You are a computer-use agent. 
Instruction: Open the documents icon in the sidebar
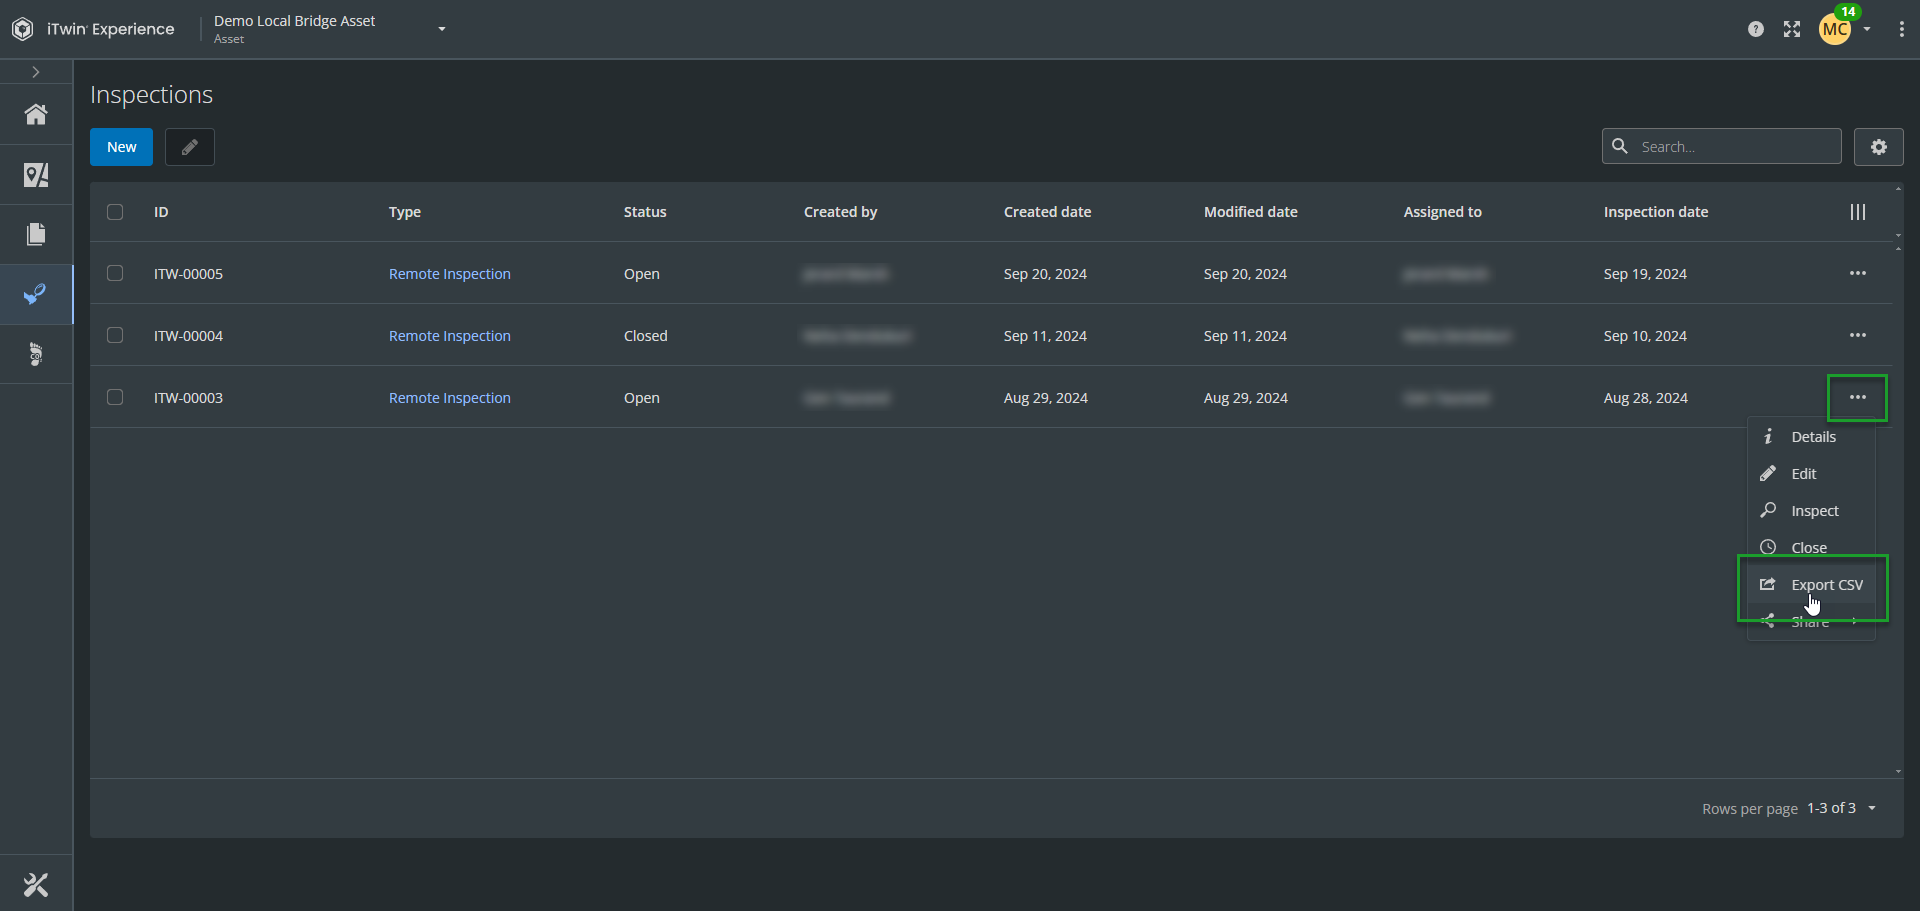point(36,234)
